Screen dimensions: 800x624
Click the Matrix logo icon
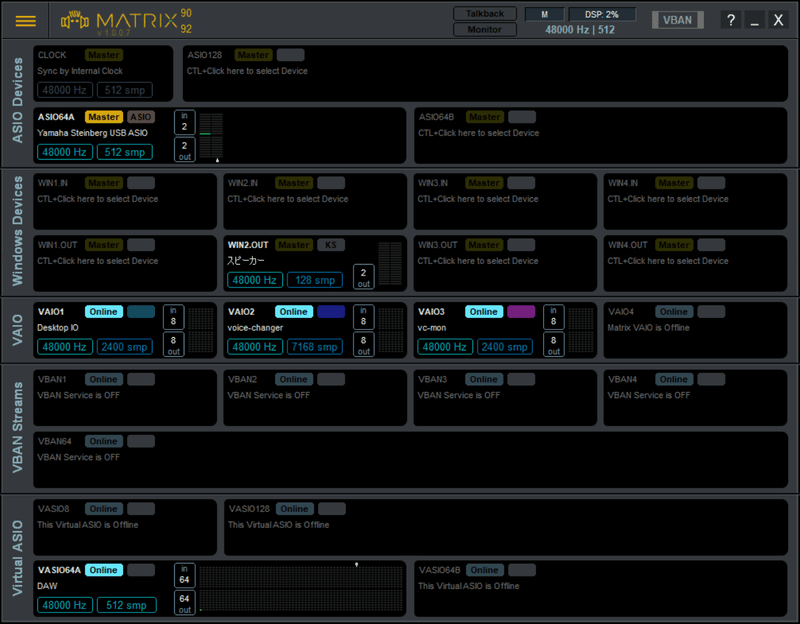[75, 20]
